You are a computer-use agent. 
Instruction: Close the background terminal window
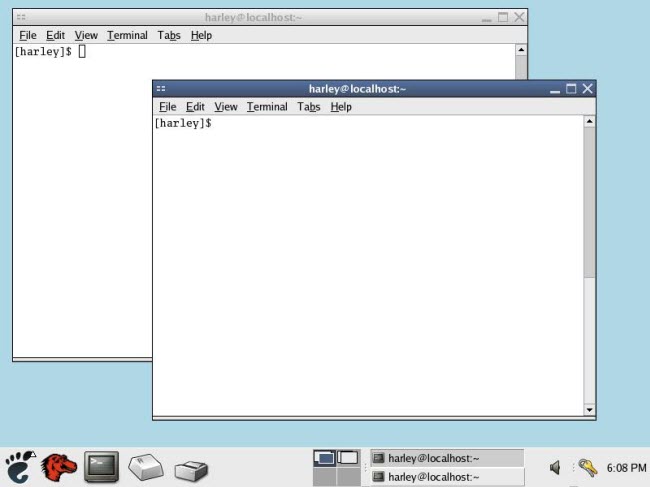[519, 17]
